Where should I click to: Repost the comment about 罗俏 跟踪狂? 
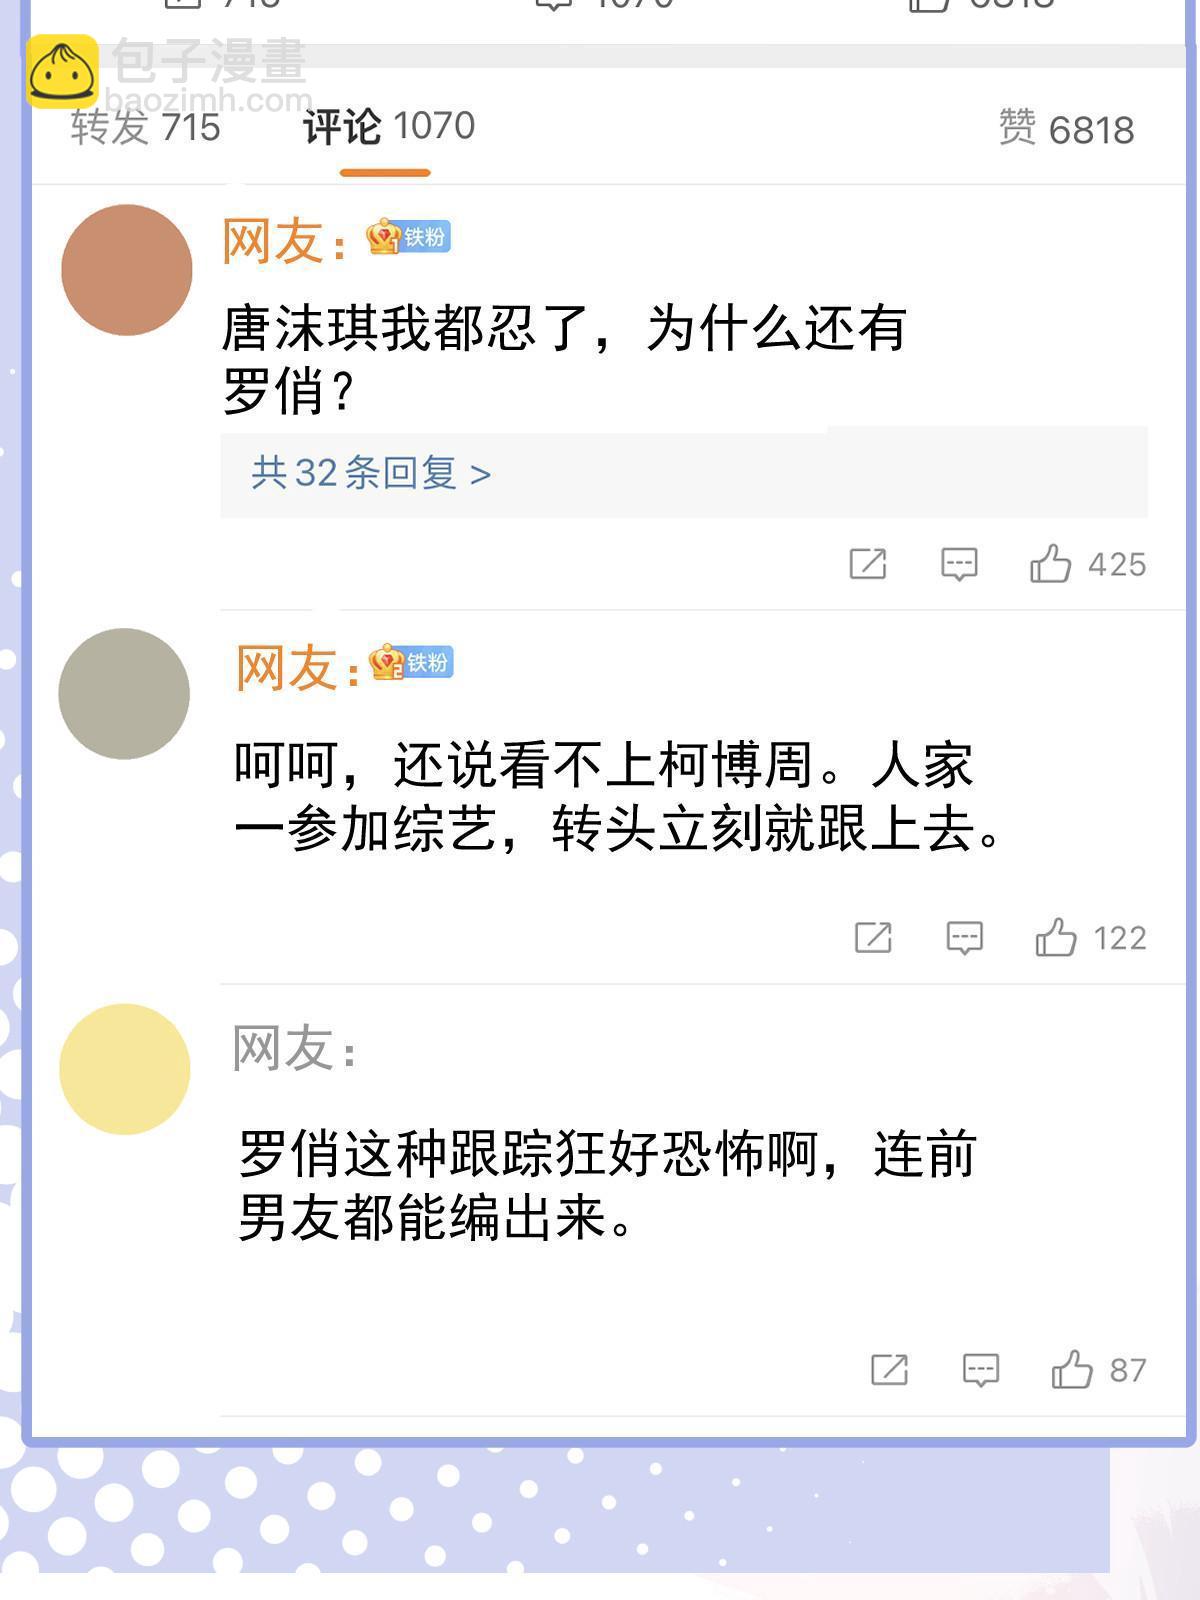tap(889, 1369)
